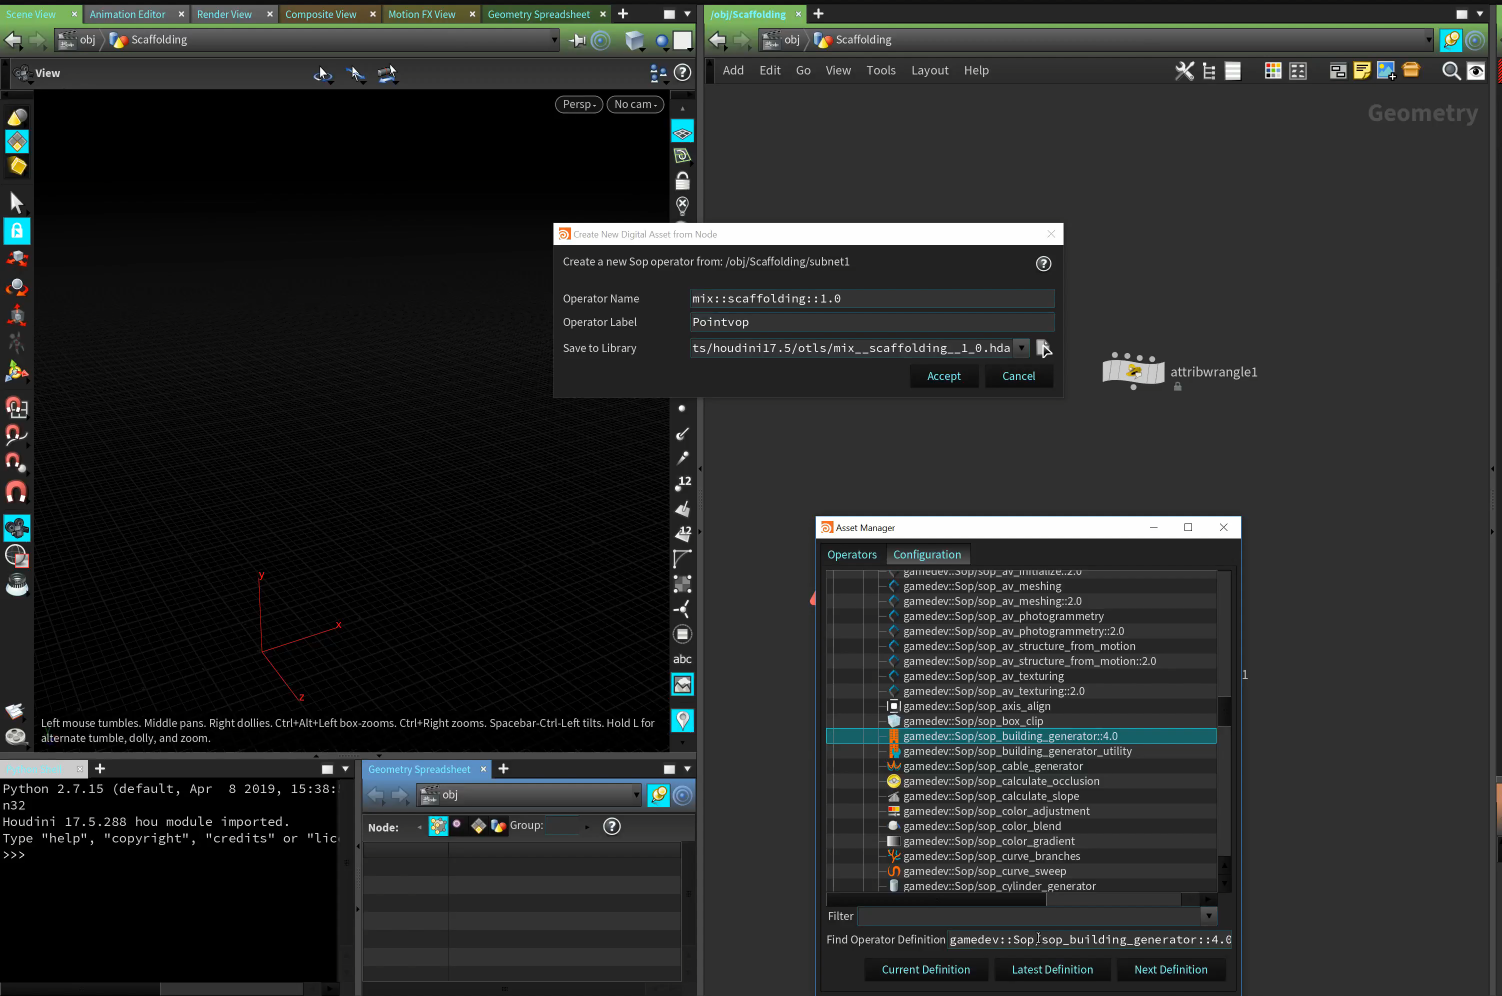The height and width of the screenshot is (996, 1502).
Task: Open the Tools menu
Action: click(x=881, y=70)
